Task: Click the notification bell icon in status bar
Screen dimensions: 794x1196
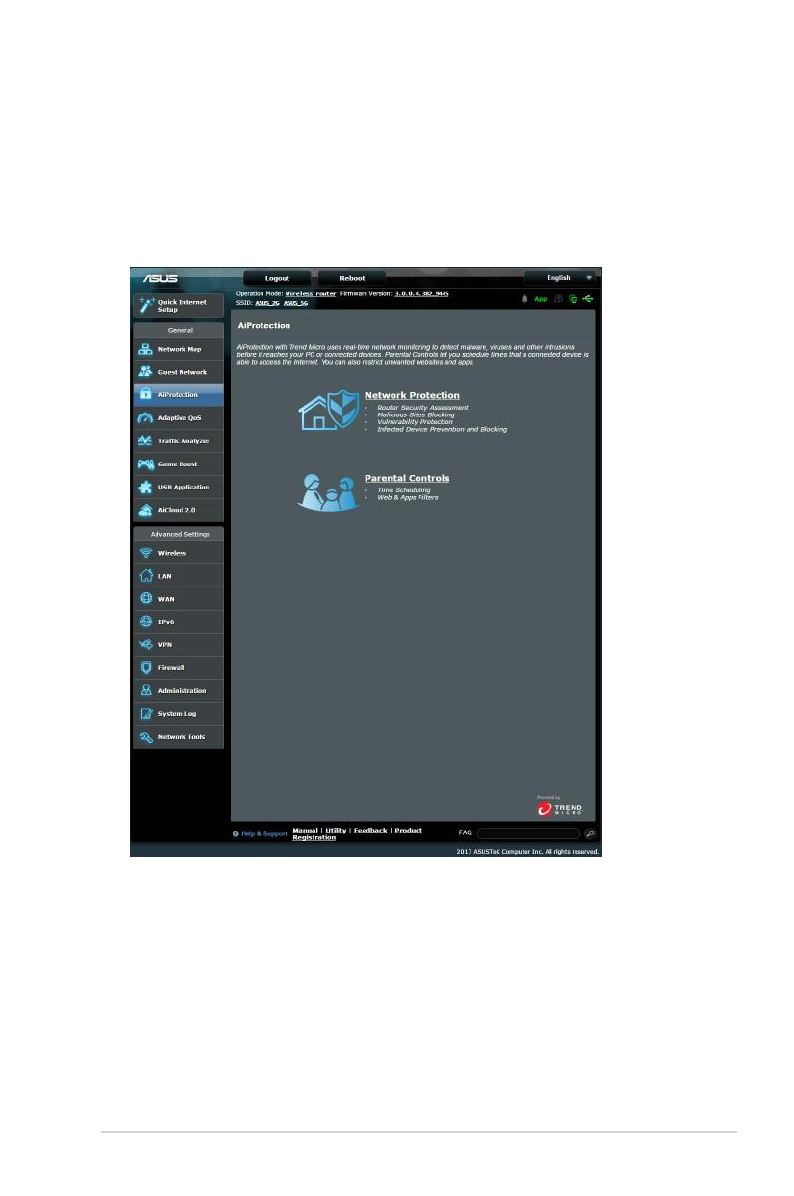Action: tap(524, 298)
